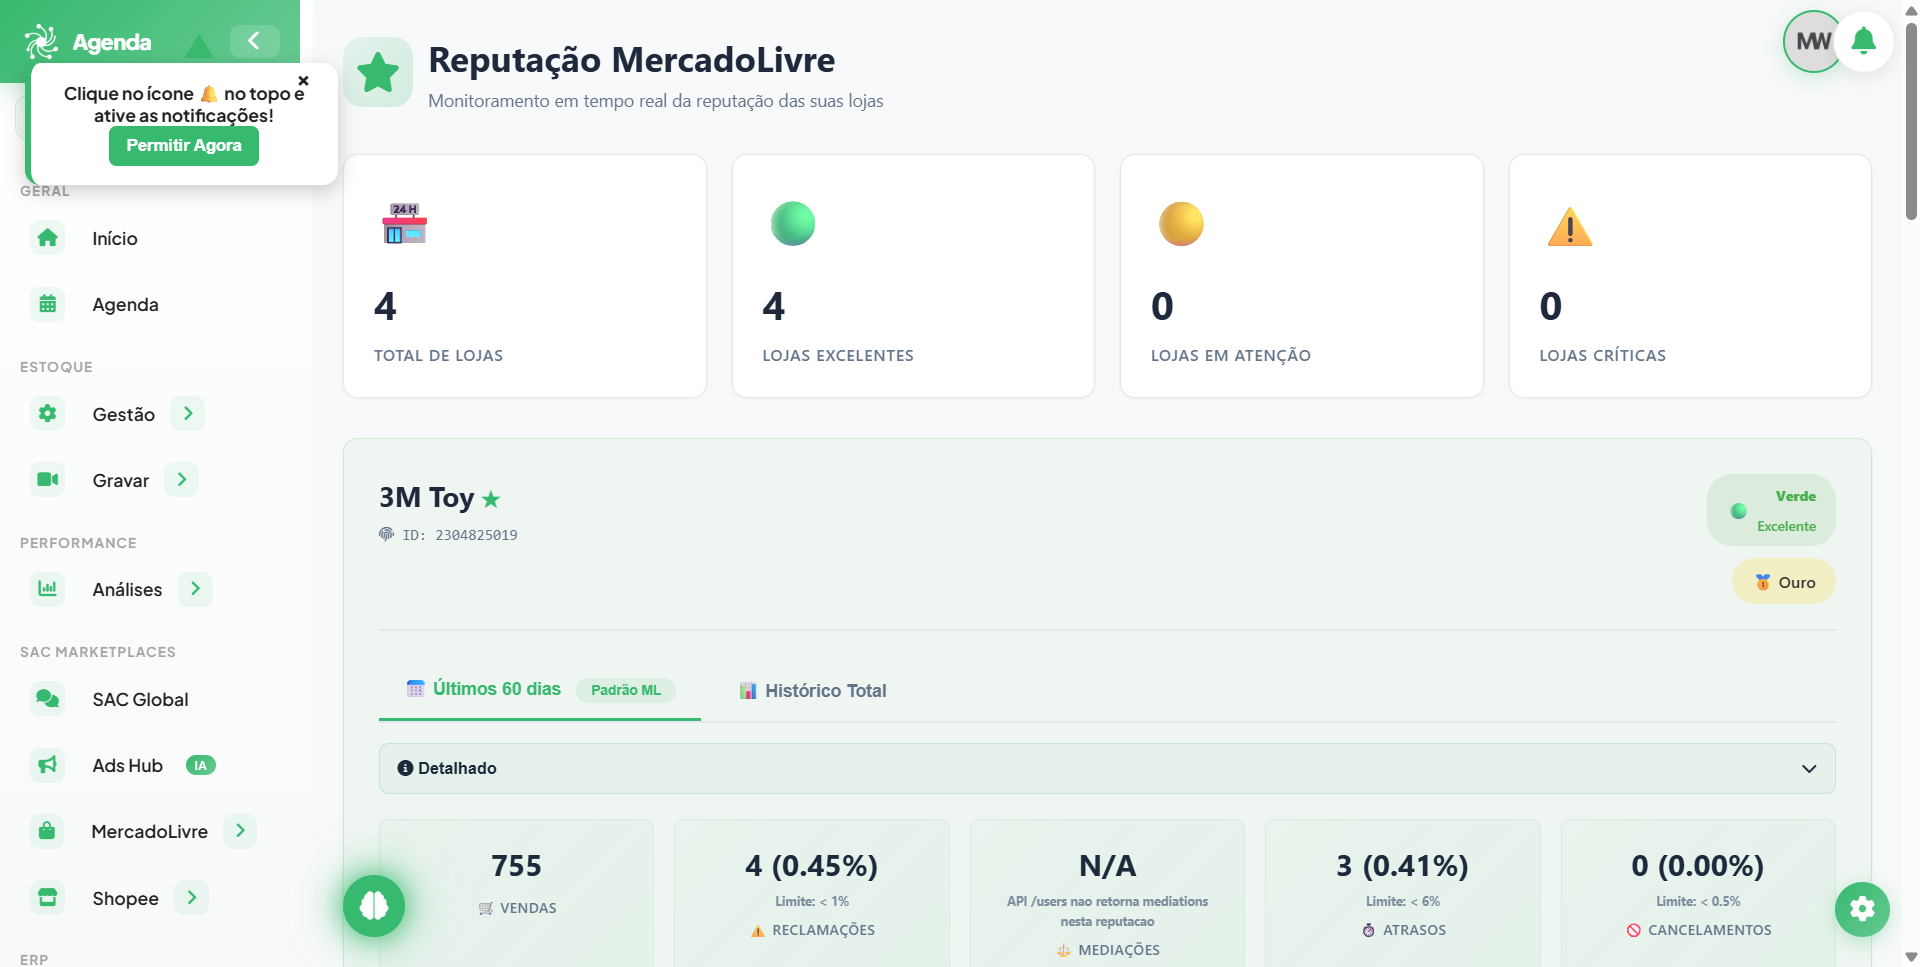Switch to the Histórico Total tab
This screenshot has width=1920, height=967.
813,691
